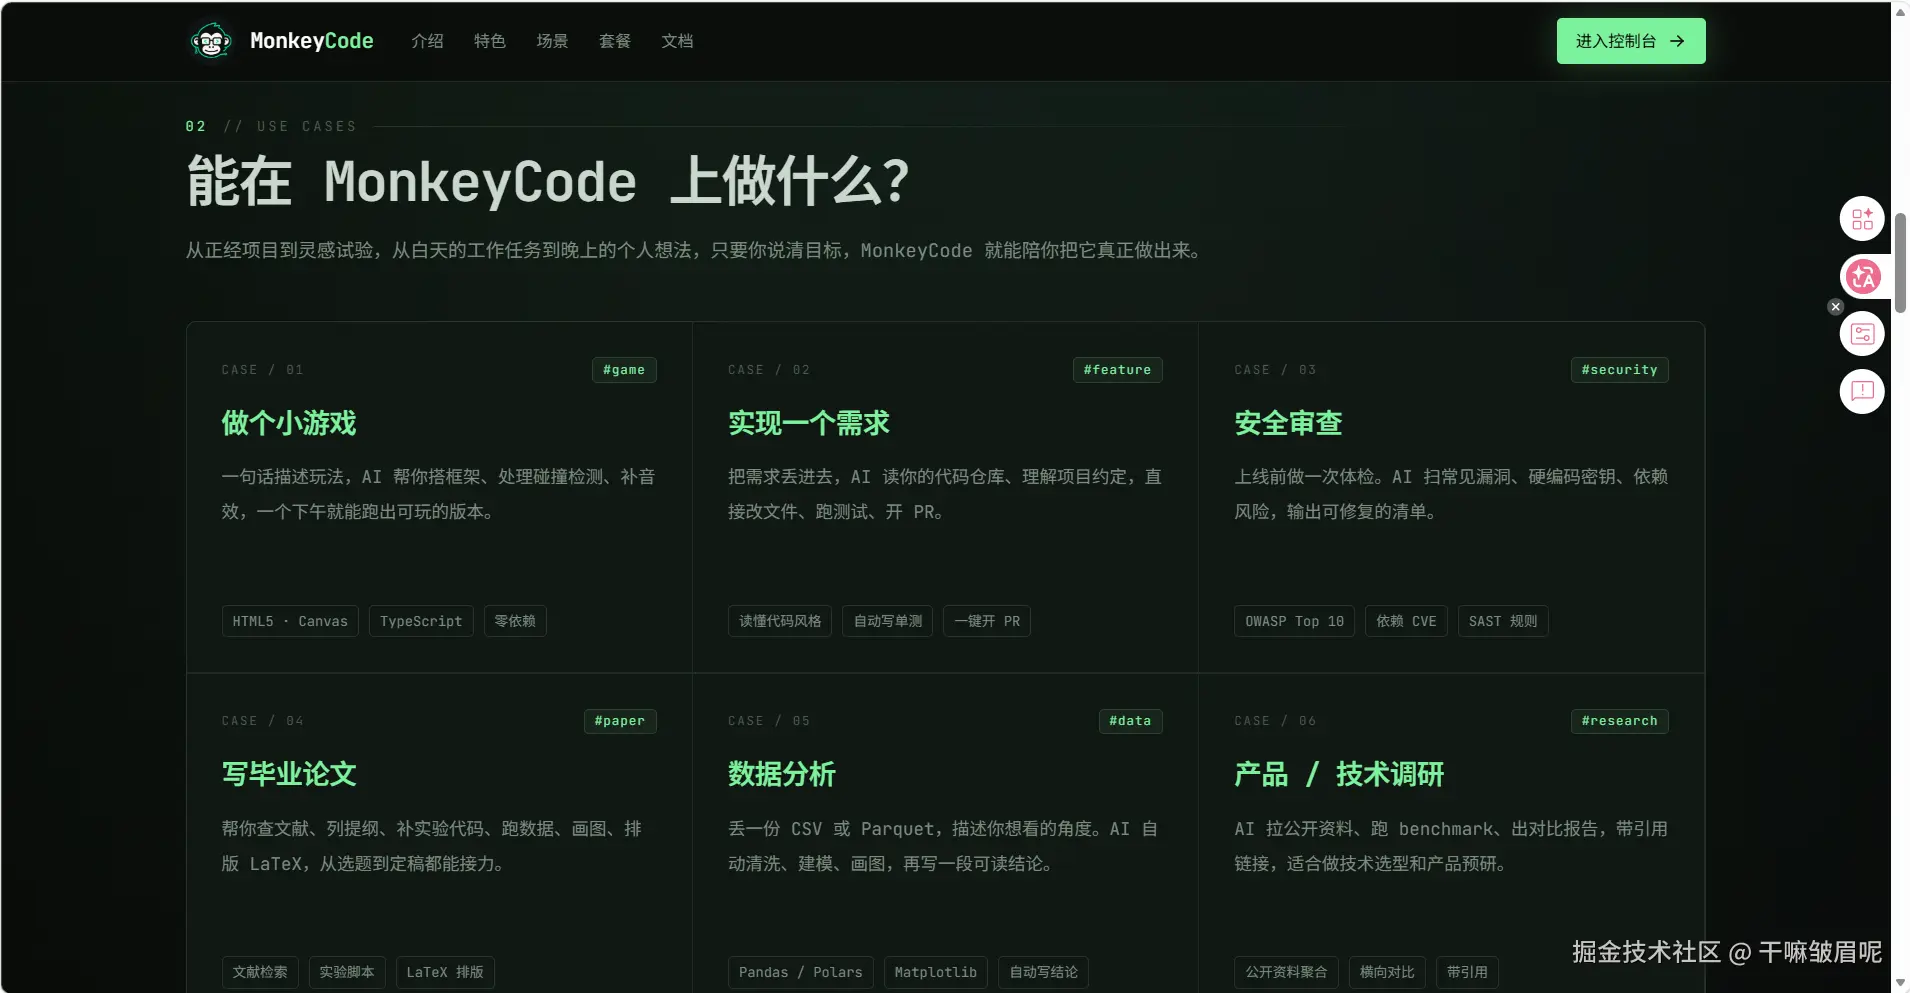The width and height of the screenshot is (1910, 993).
Task: Close the floating sidebar with X
Action: [1835, 307]
